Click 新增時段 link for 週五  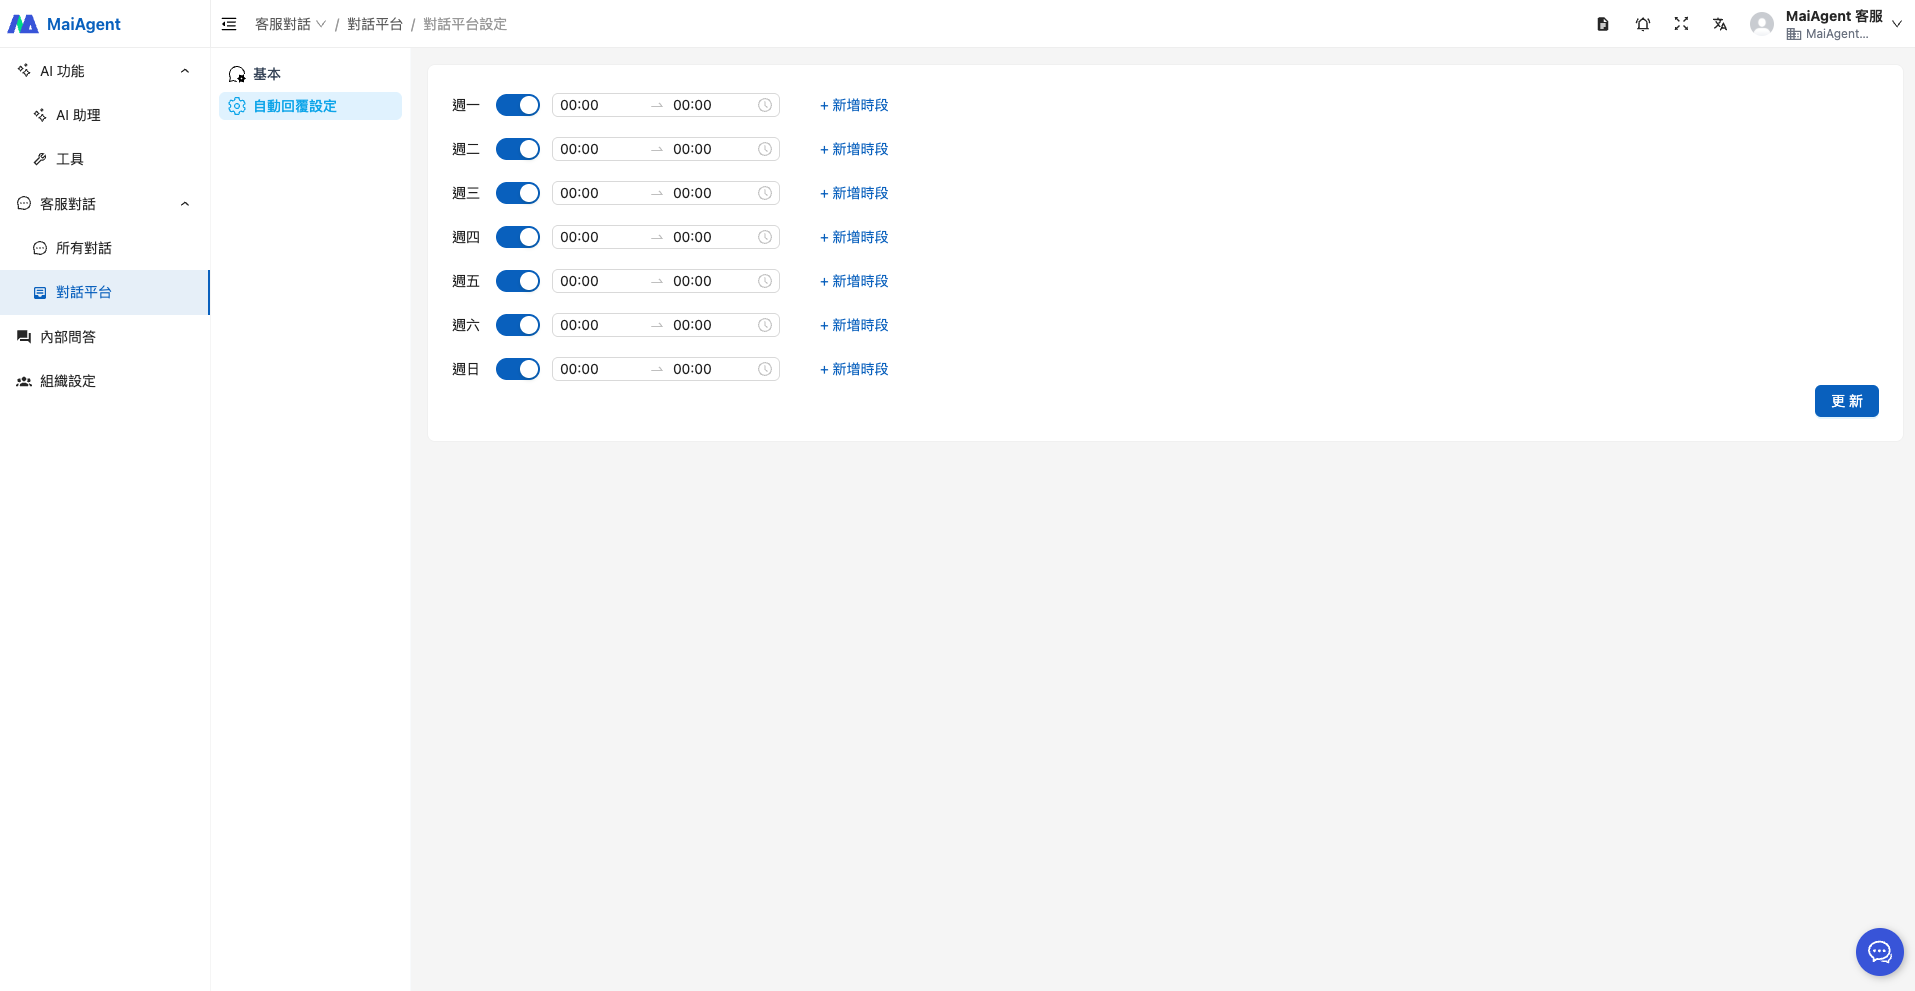(854, 281)
